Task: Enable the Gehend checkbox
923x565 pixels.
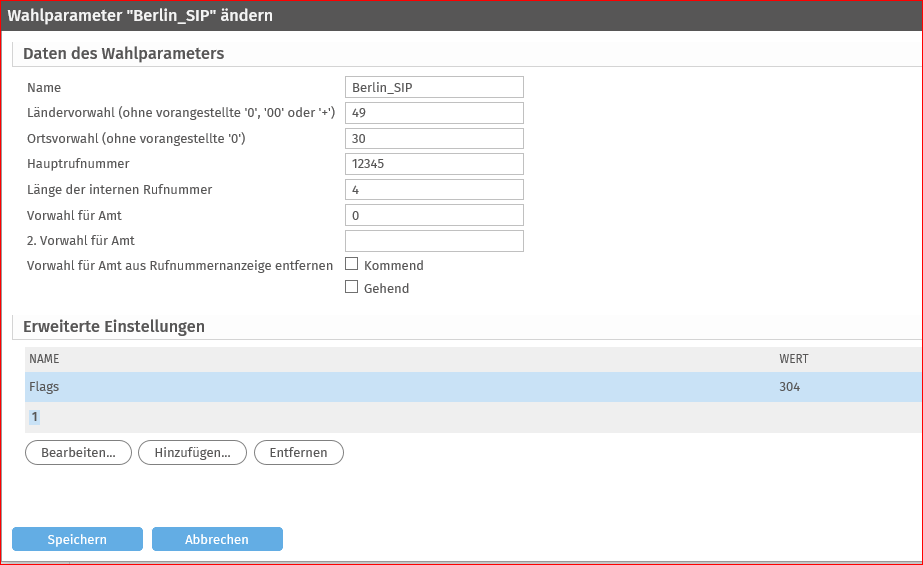Action: [351, 287]
